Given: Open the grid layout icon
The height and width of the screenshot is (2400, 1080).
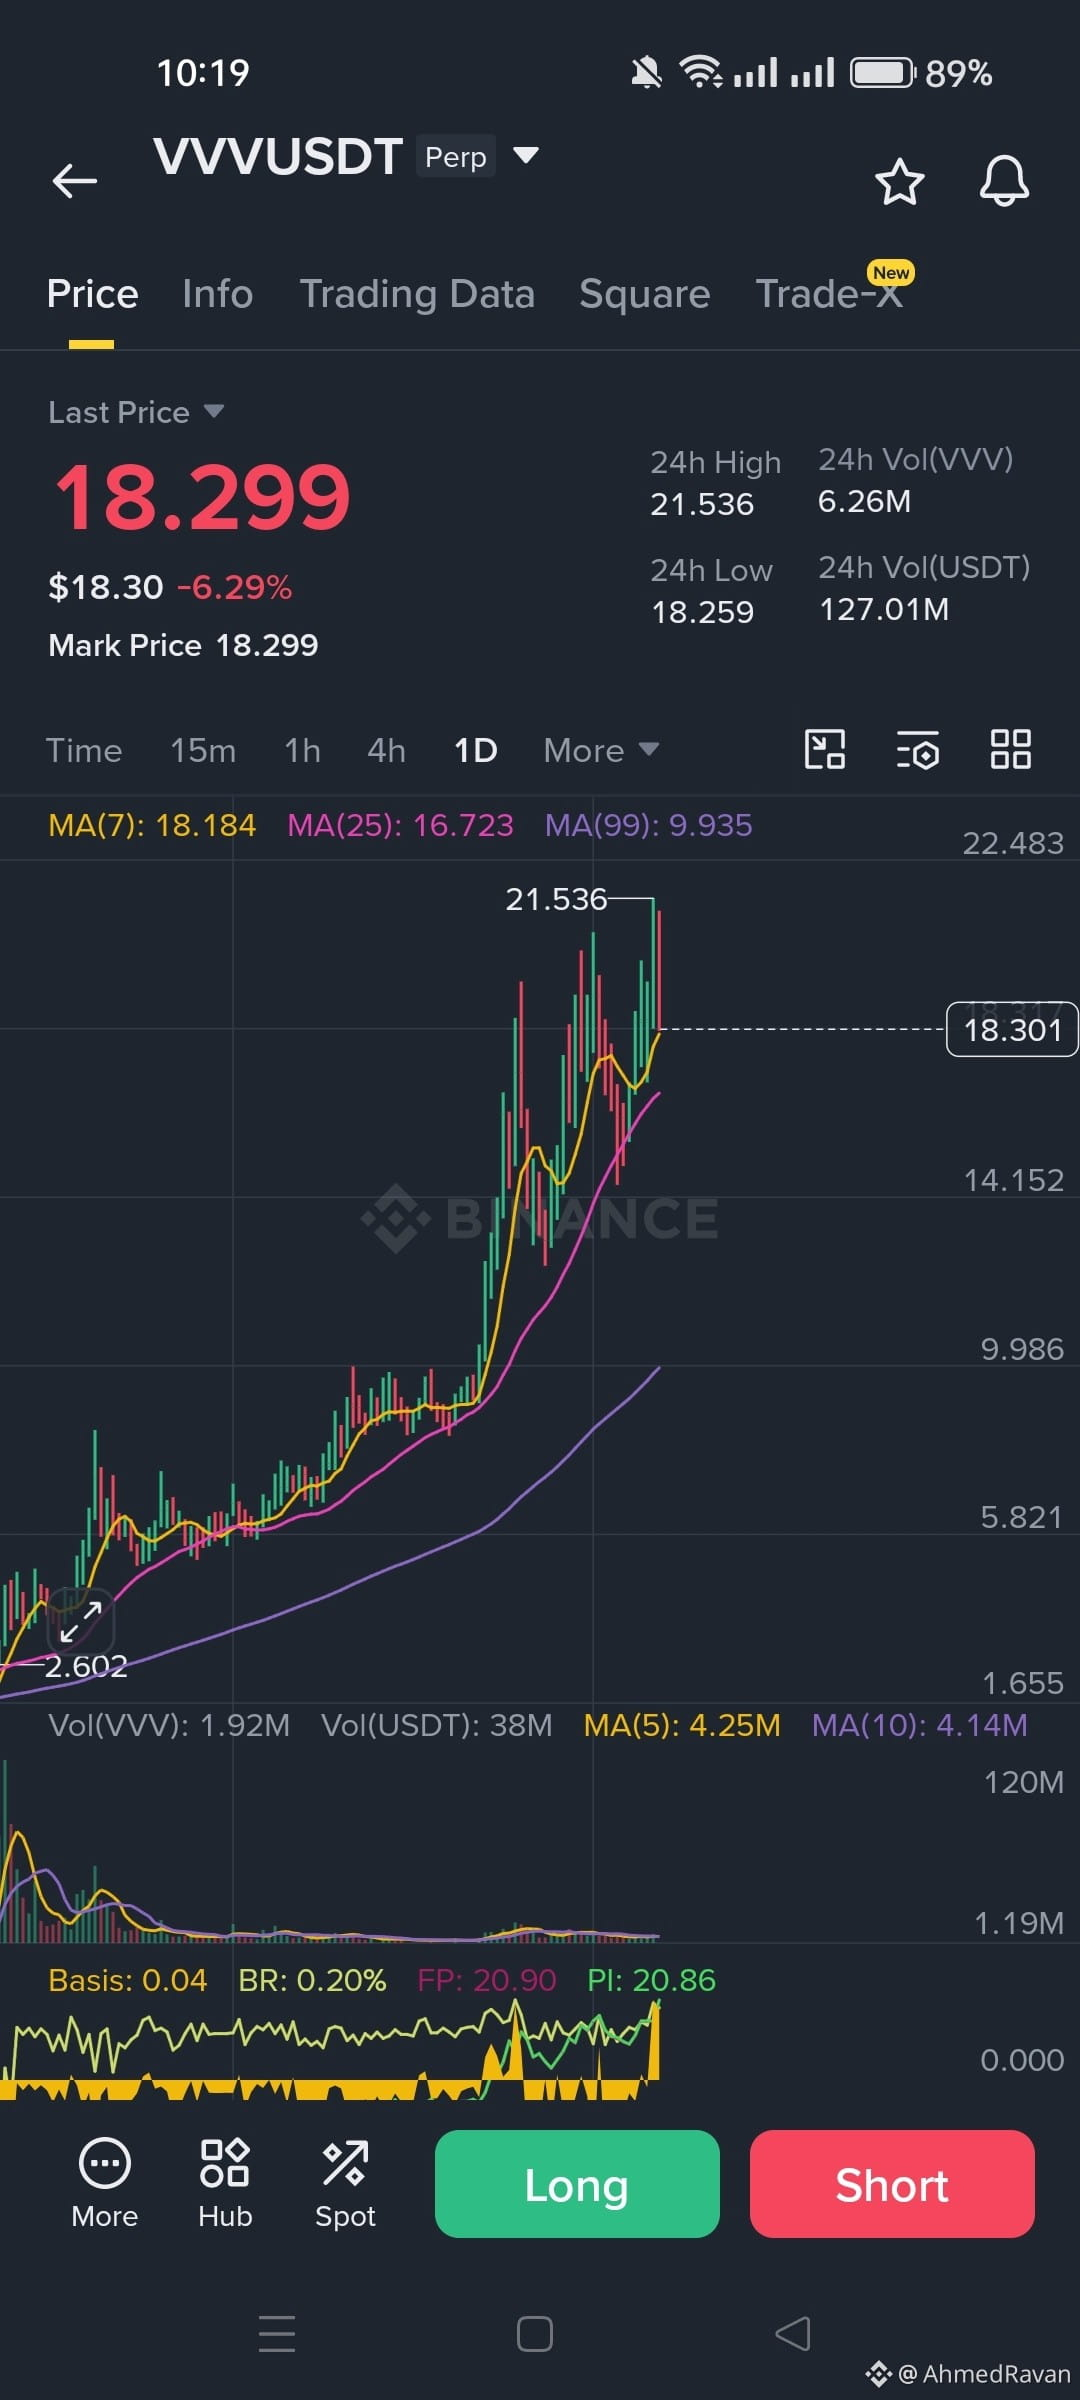Looking at the screenshot, I should [x=1010, y=749].
